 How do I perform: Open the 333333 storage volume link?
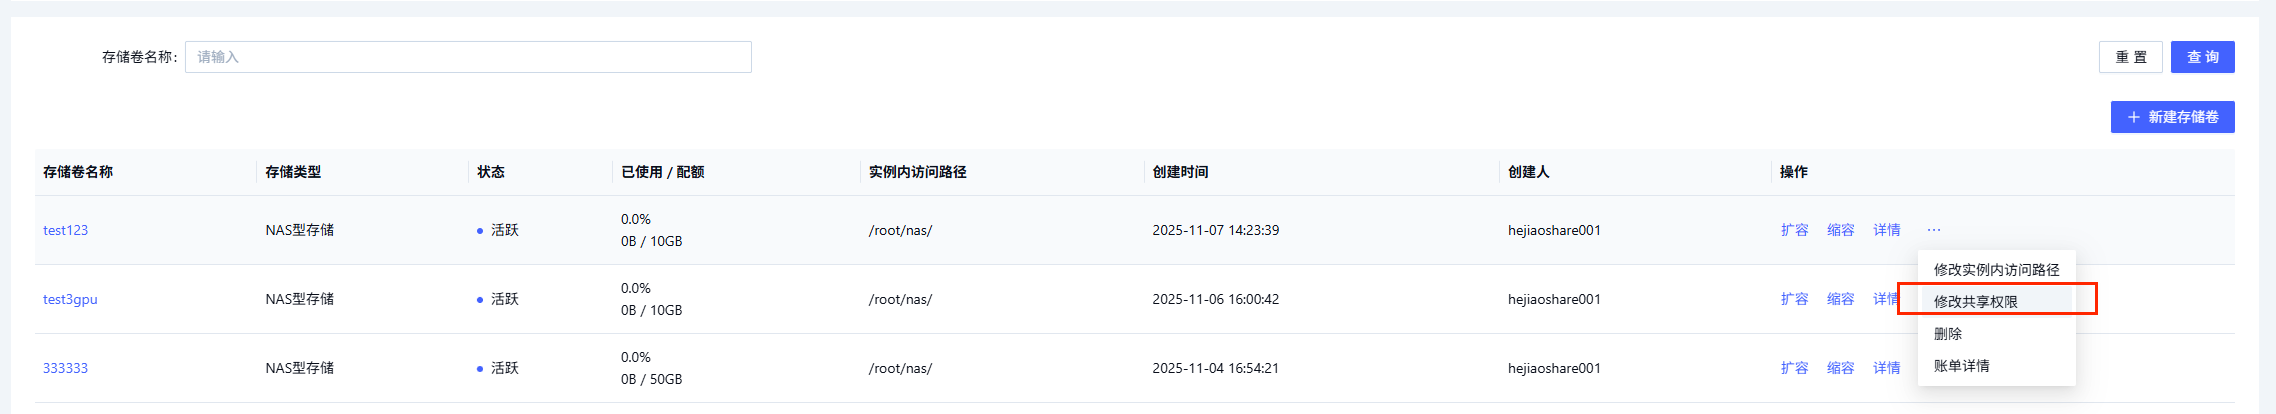[66, 368]
